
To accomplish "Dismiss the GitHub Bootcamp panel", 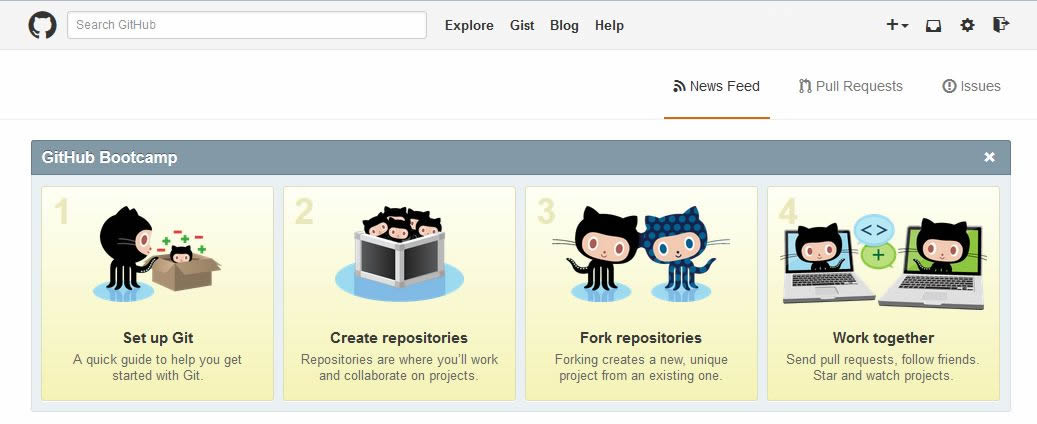I will tap(989, 157).
